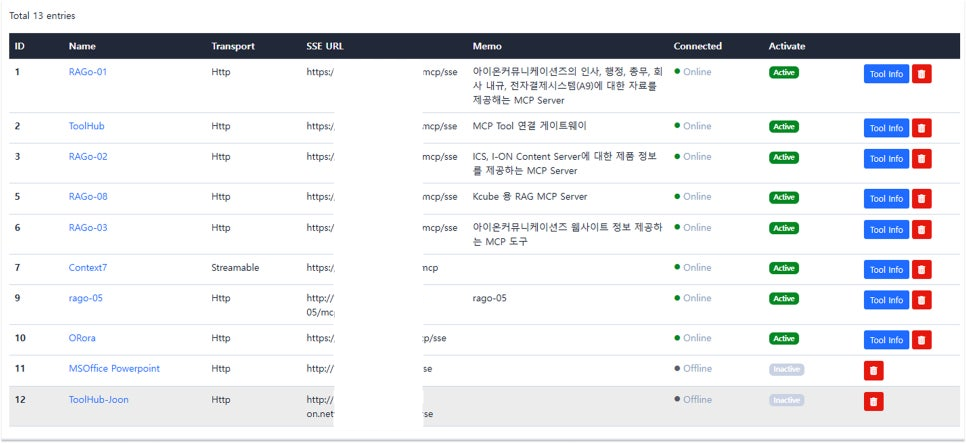Click the Connected column header

click(697, 46)
